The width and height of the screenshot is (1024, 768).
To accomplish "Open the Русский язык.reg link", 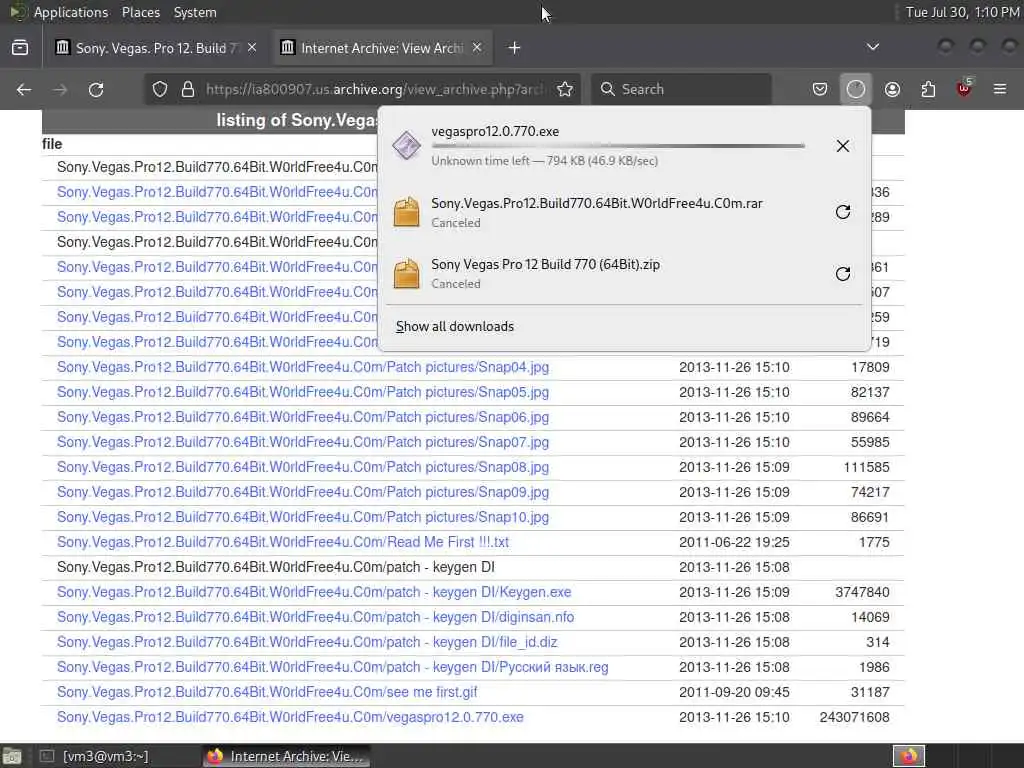I will pos(332,667).
